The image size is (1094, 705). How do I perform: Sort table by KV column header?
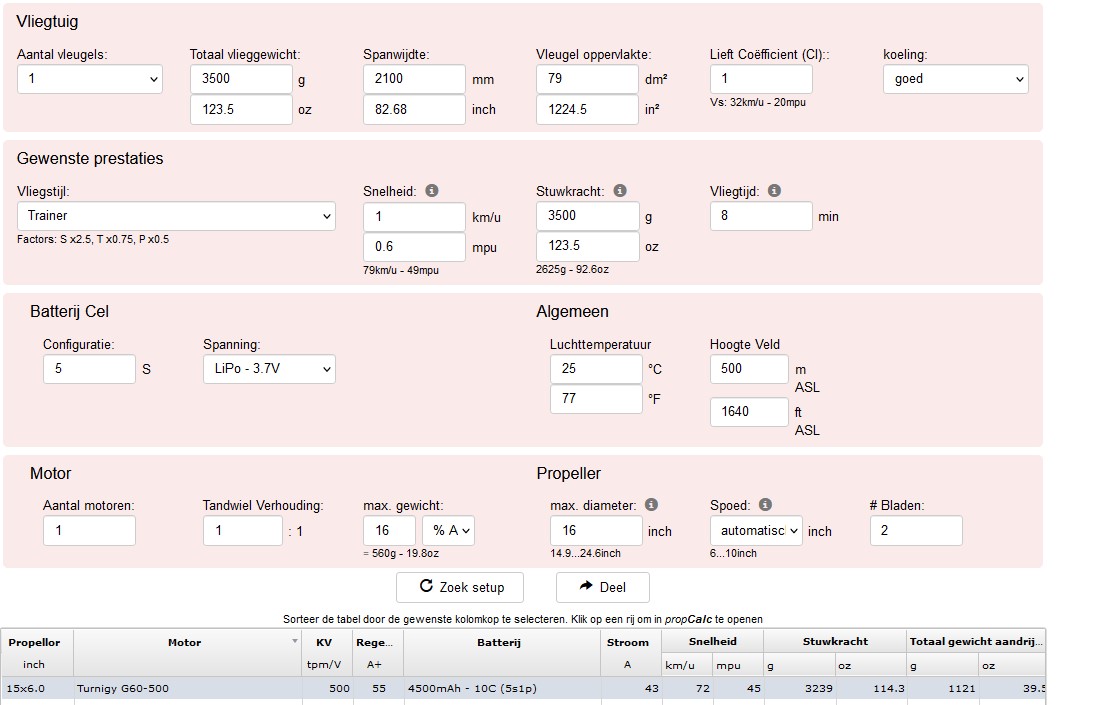pyautogui.click(x=324, y=642)
